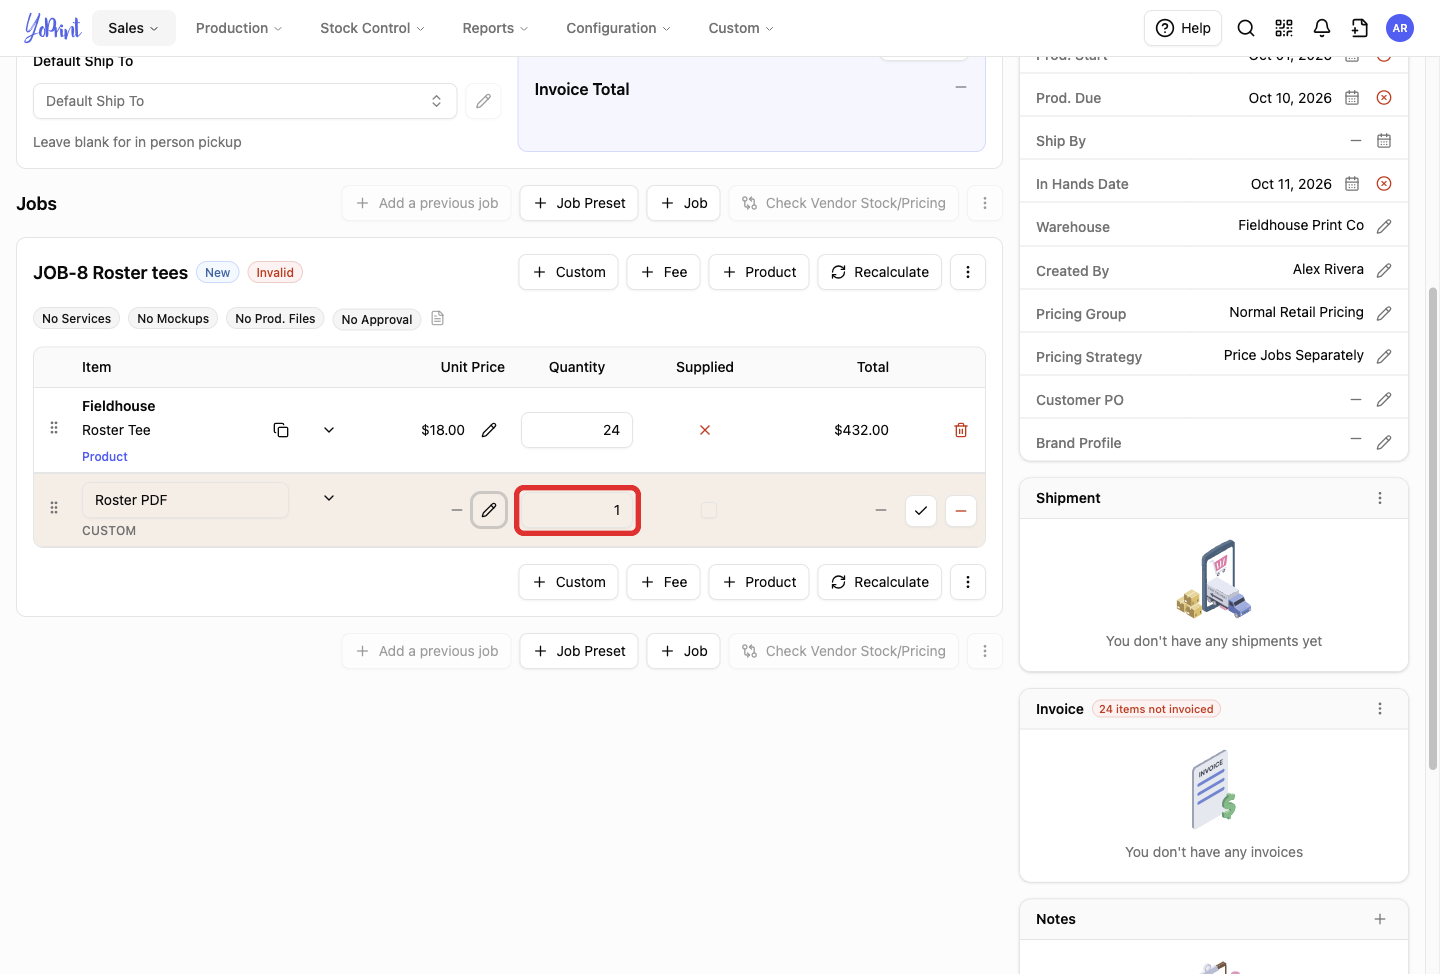Open the Default Ship To dropdown
The height and width of the screenshot is (974, 1440).
(x=245, y=101)
